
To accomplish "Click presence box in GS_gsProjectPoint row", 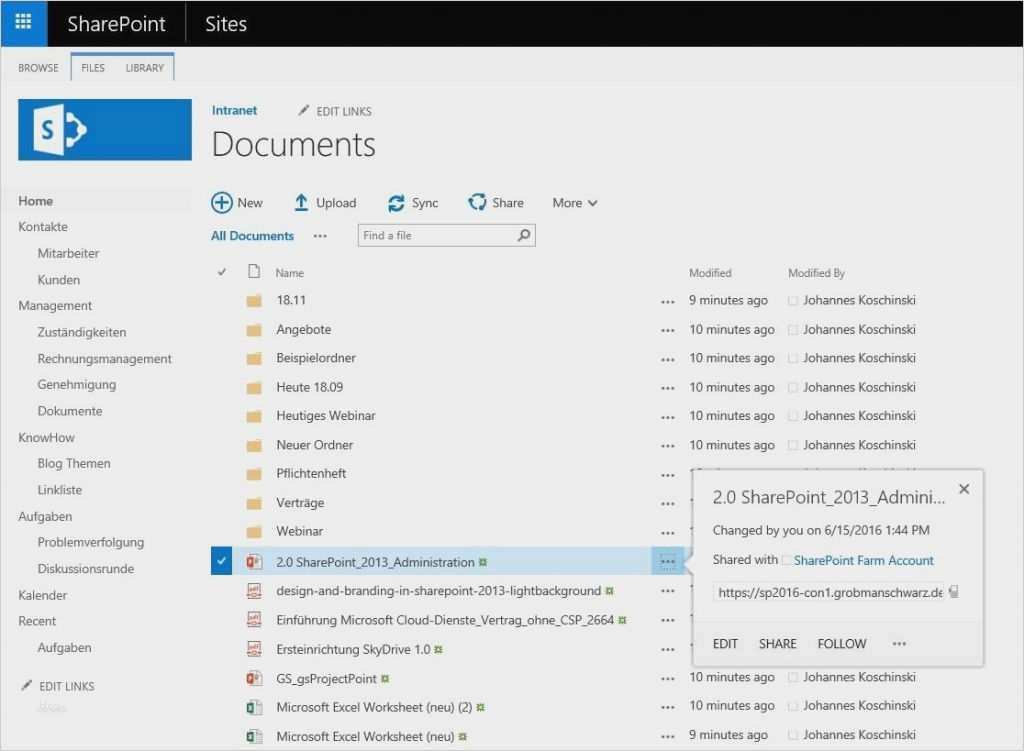I will [792, 677].
